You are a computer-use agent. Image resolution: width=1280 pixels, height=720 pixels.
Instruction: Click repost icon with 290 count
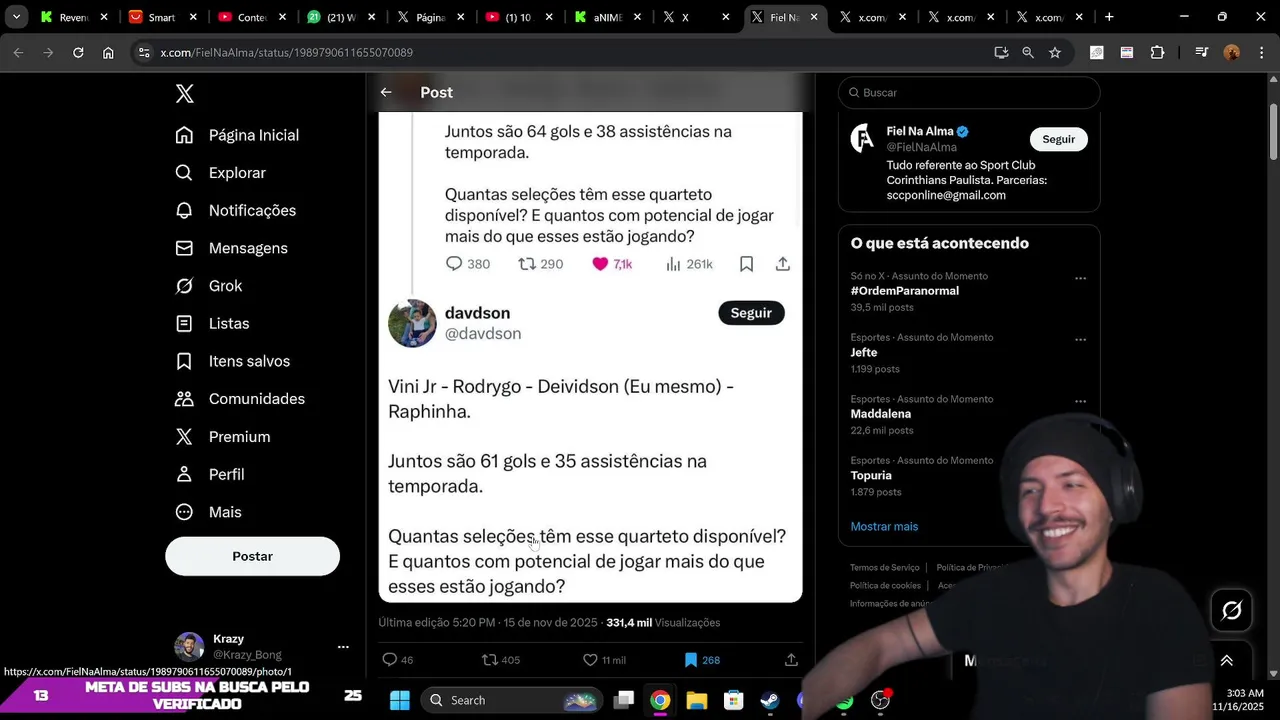click(526, 264)
